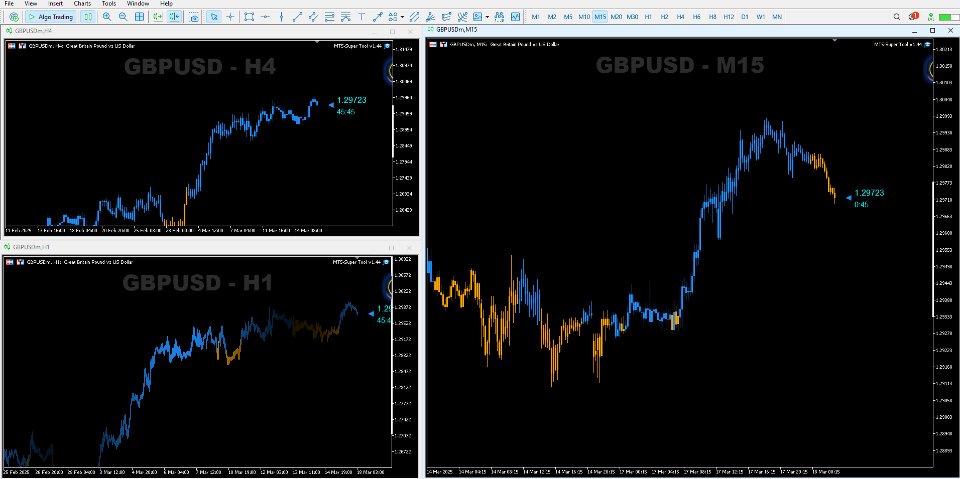Click the search magnifier icon
This screenshot has height=479, width=960.
898,17
